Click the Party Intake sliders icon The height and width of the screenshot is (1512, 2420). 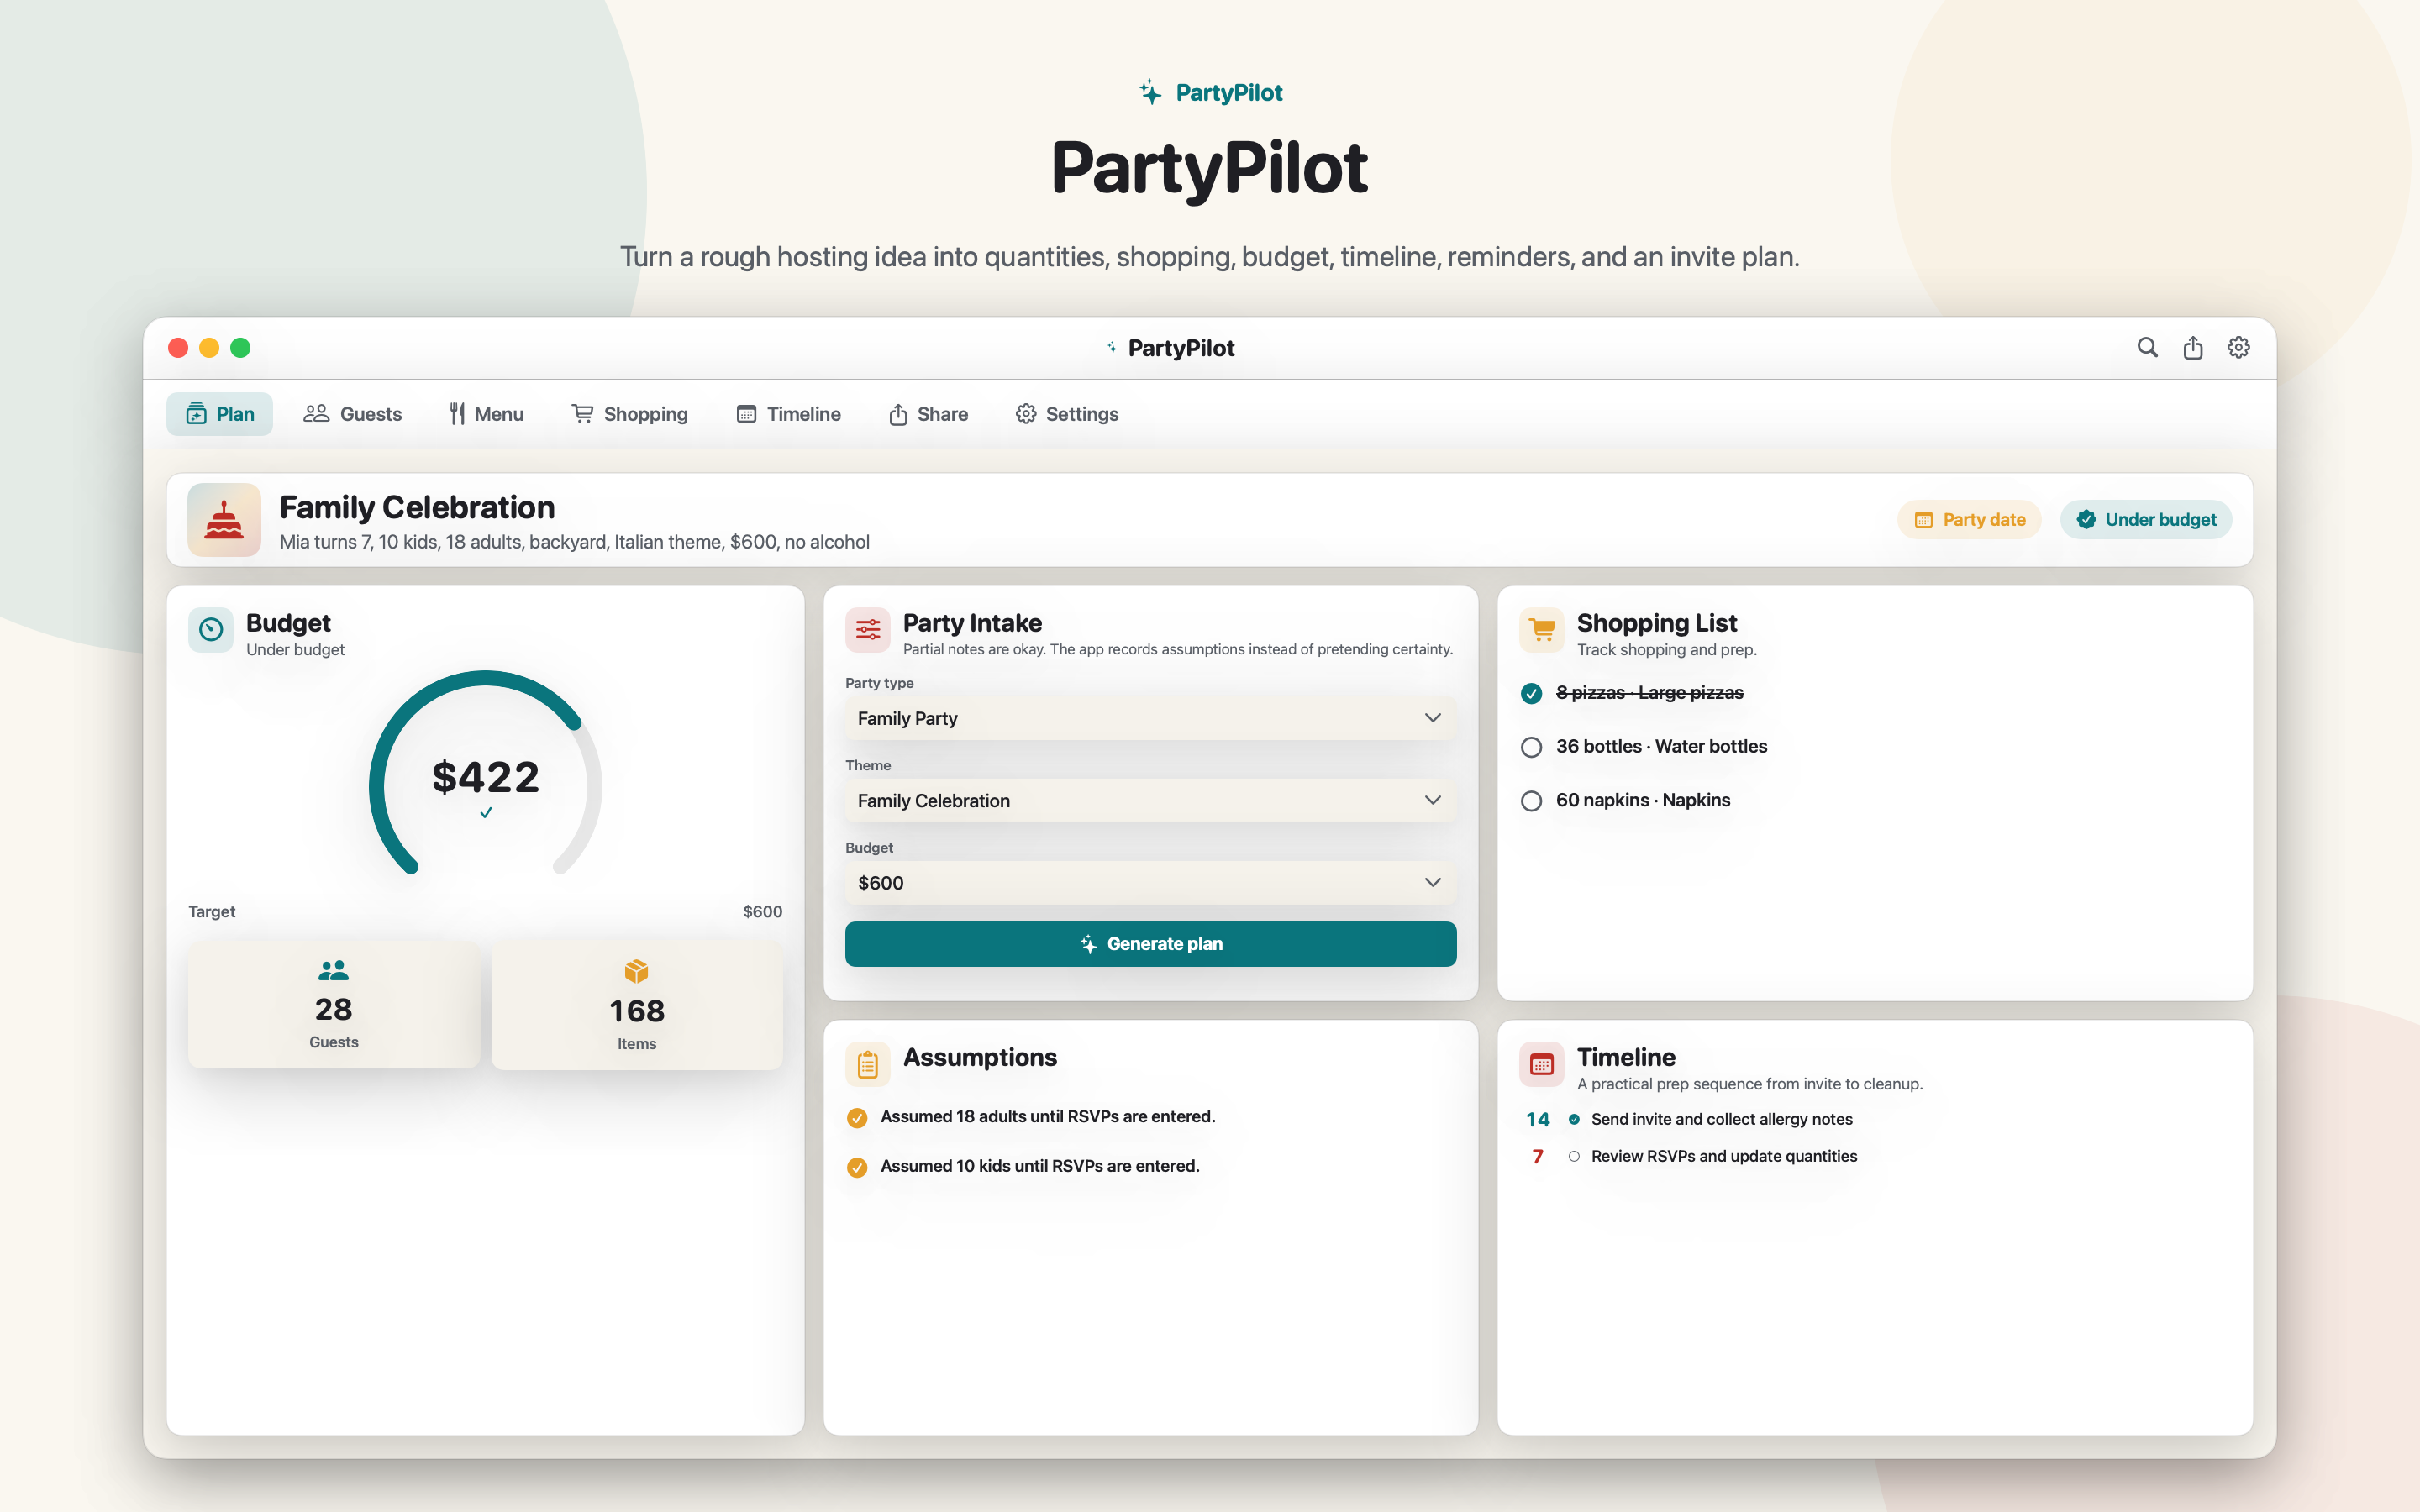868,630
